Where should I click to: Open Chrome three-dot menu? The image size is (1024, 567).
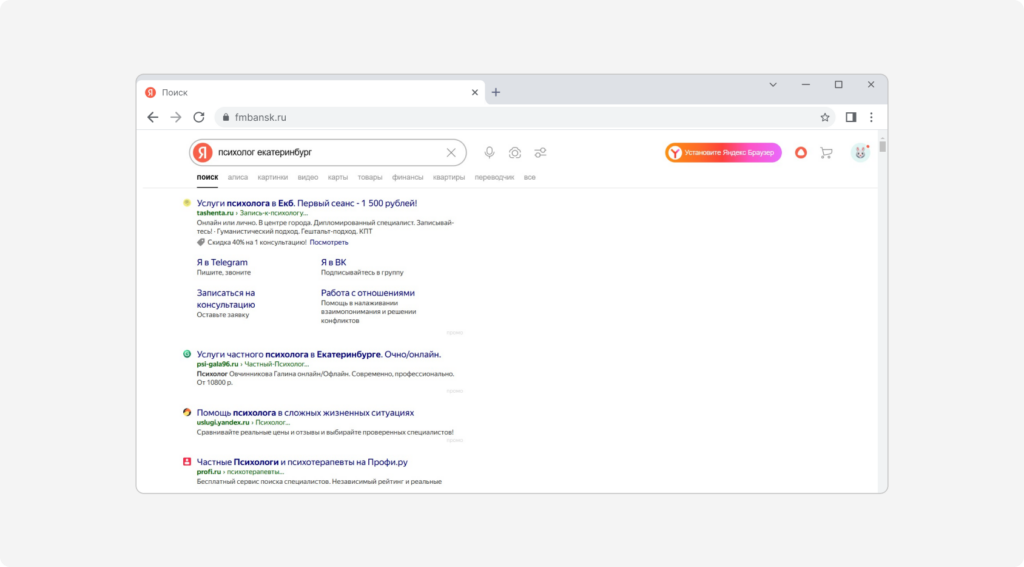click(871, 117)
